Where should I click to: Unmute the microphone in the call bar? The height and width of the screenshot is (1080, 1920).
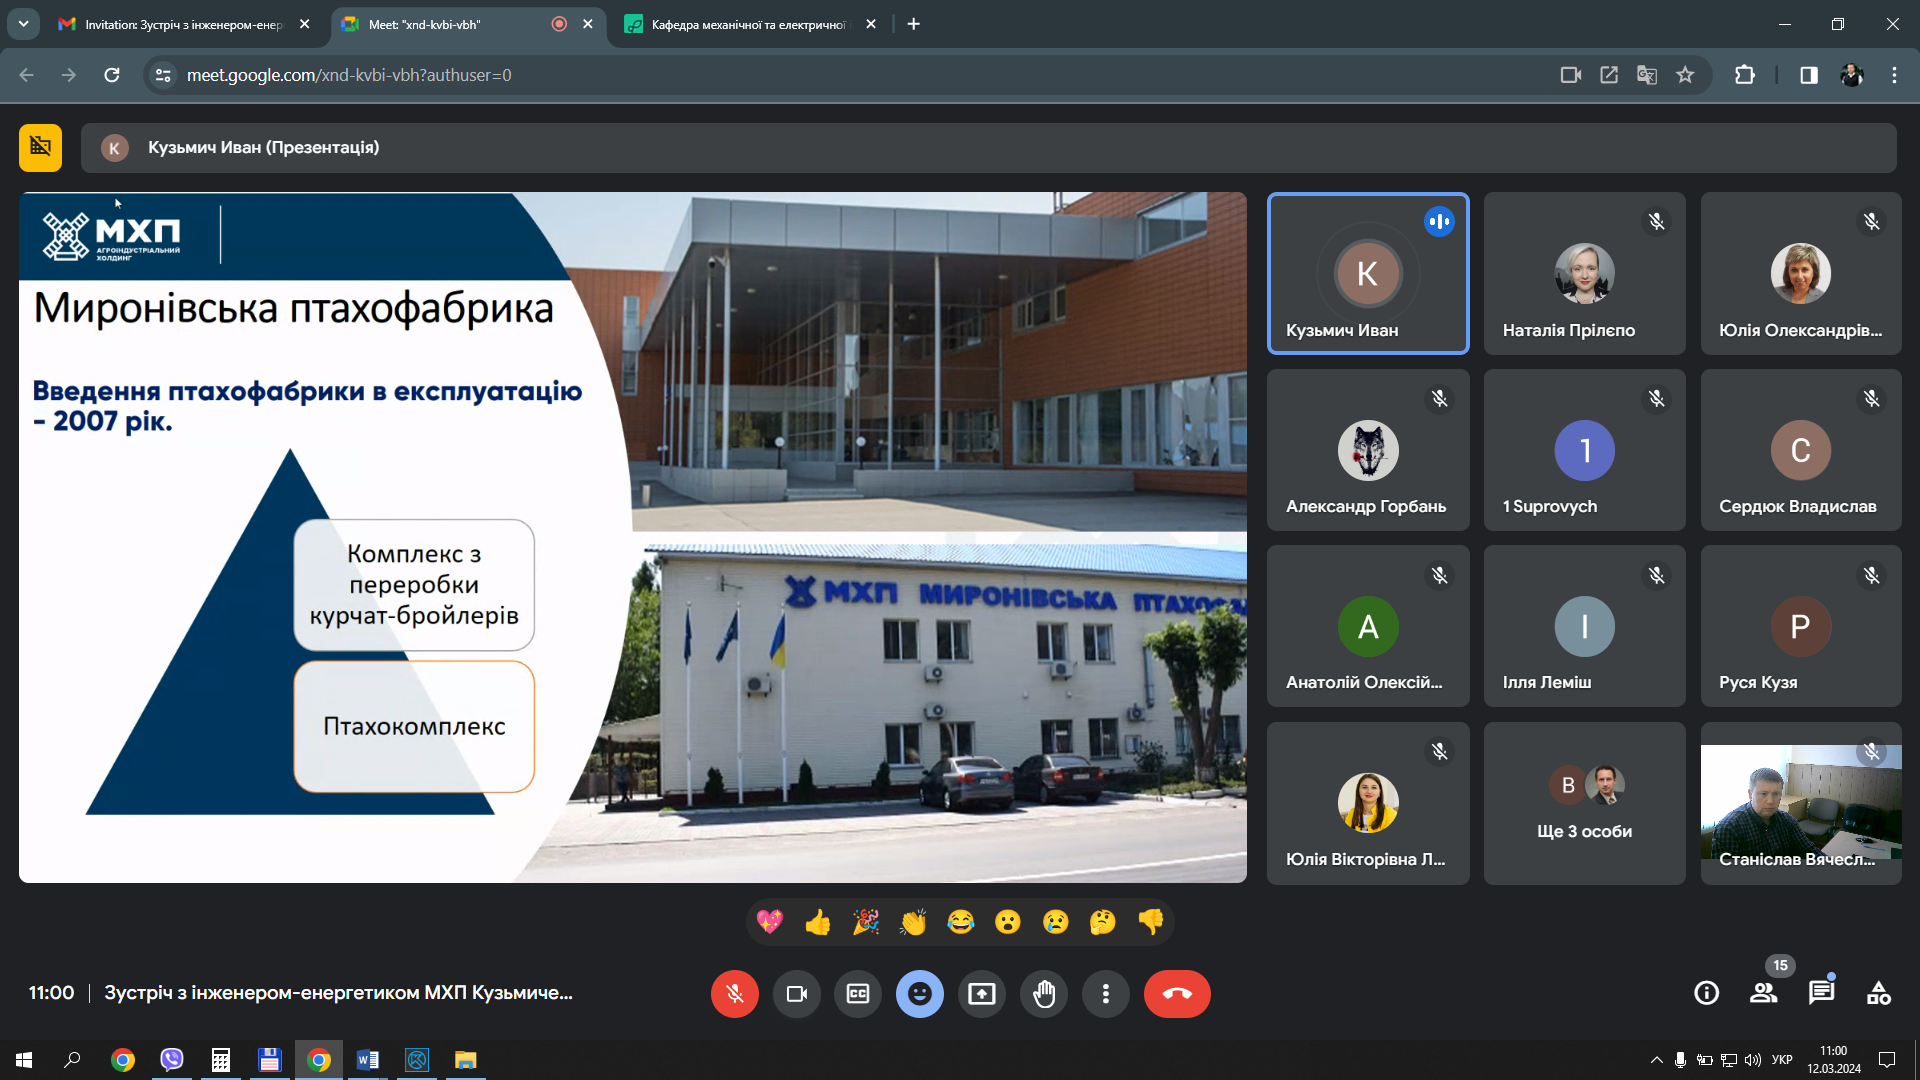(735, 994)
